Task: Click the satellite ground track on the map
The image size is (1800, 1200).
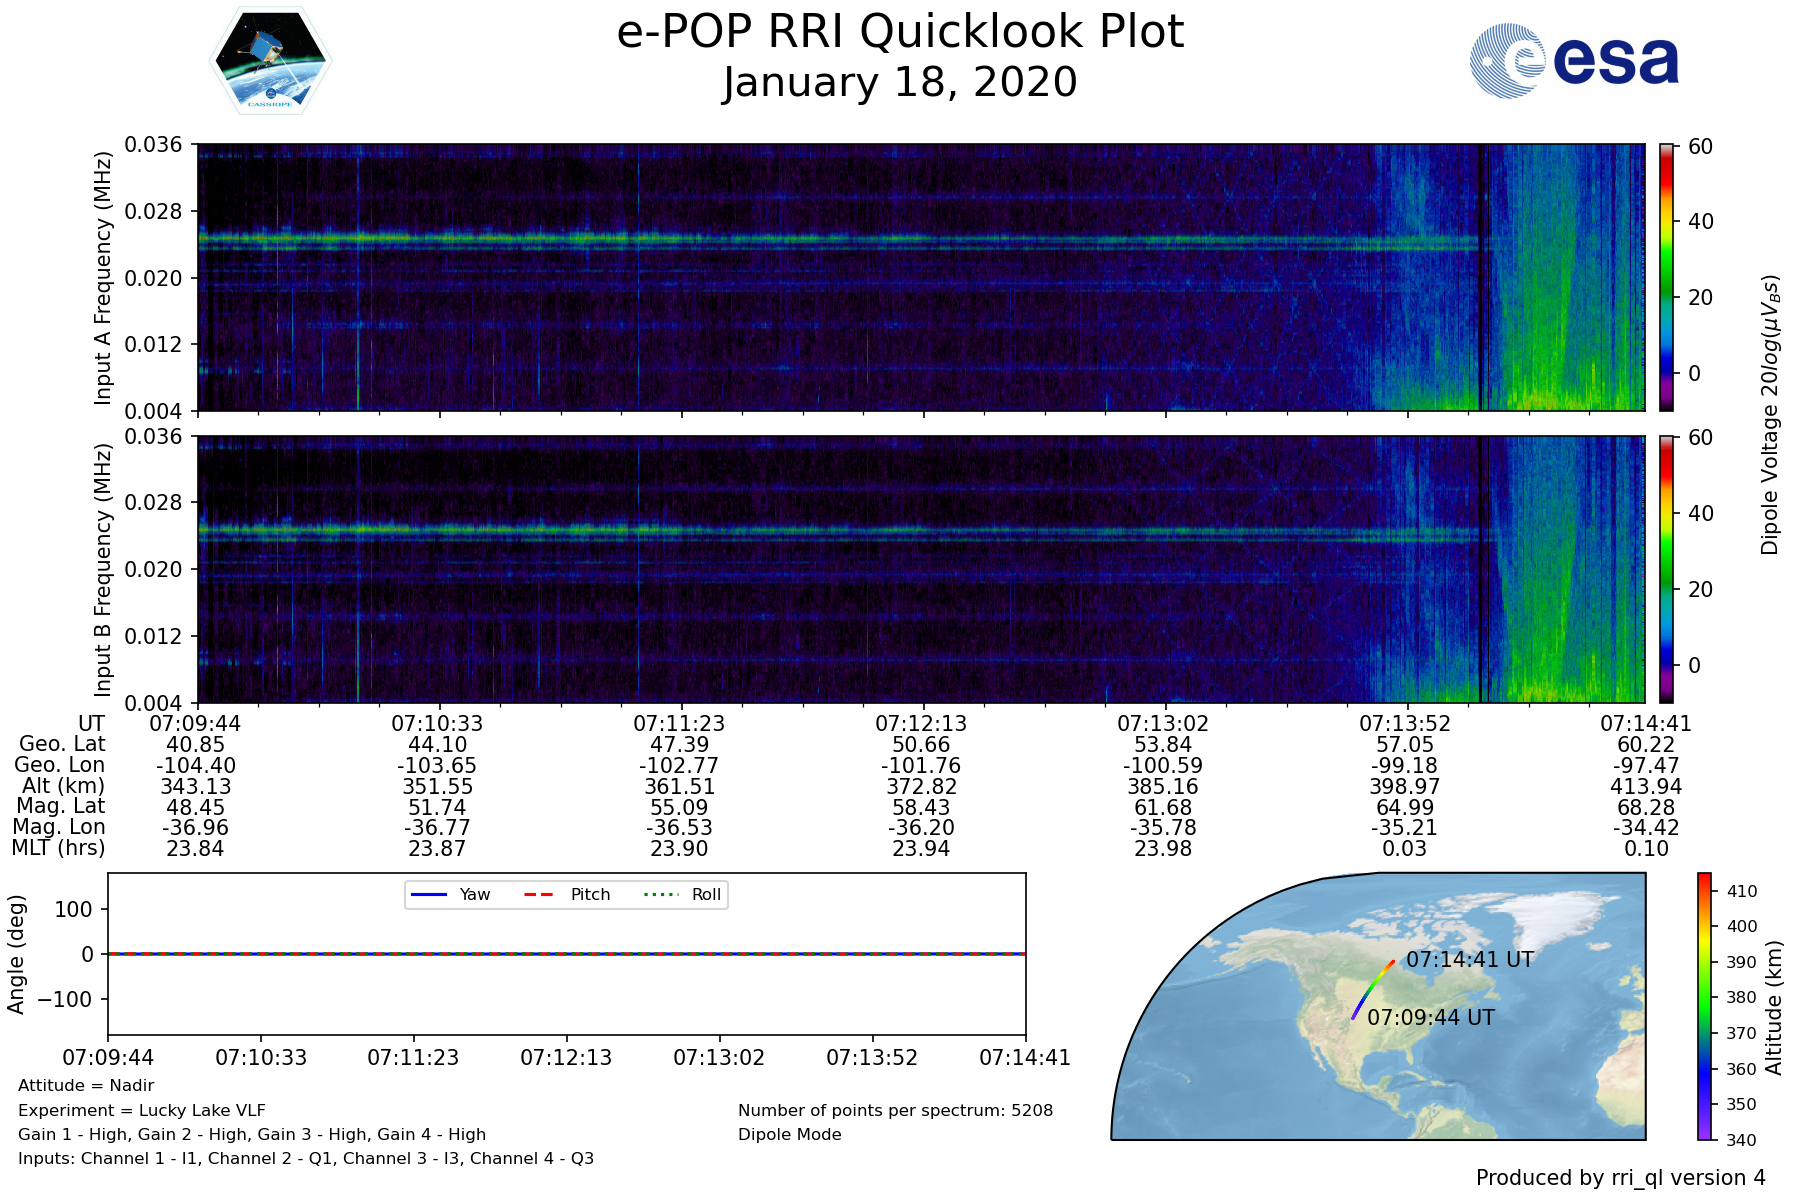Action: tap(1371, 990)
